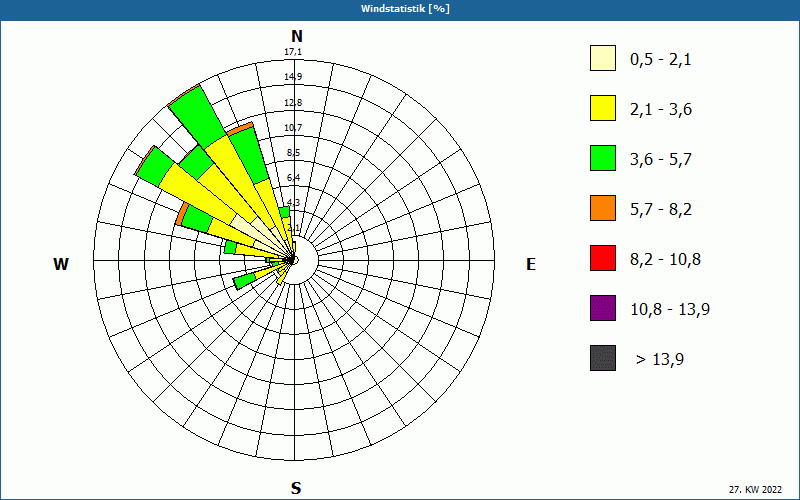Click the '4,3' radial axis value
Image resolution: width=800 pixels, height=500 pixels.
click(293, 203)
